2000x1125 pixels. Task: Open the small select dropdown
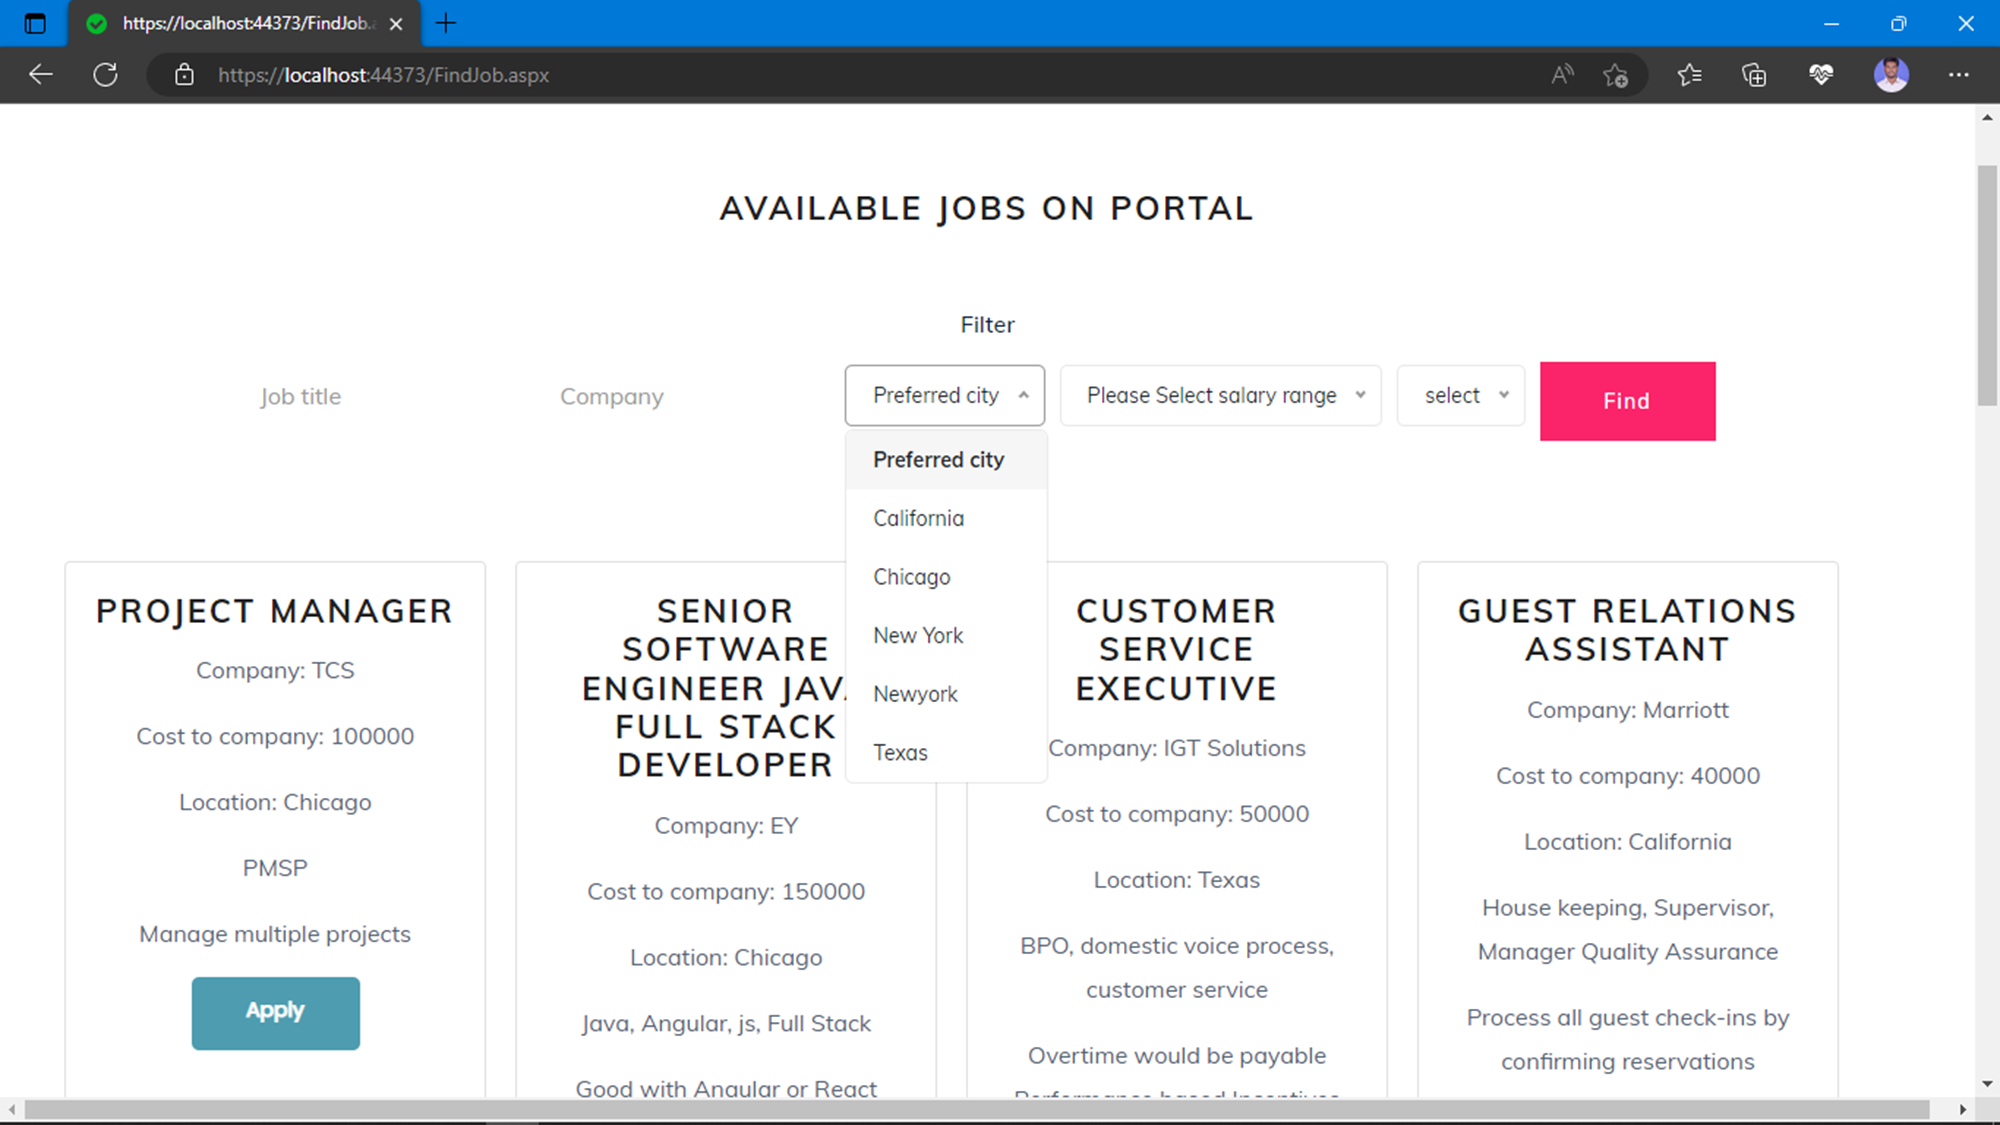pyautogui.click(x=1461, y=396)
